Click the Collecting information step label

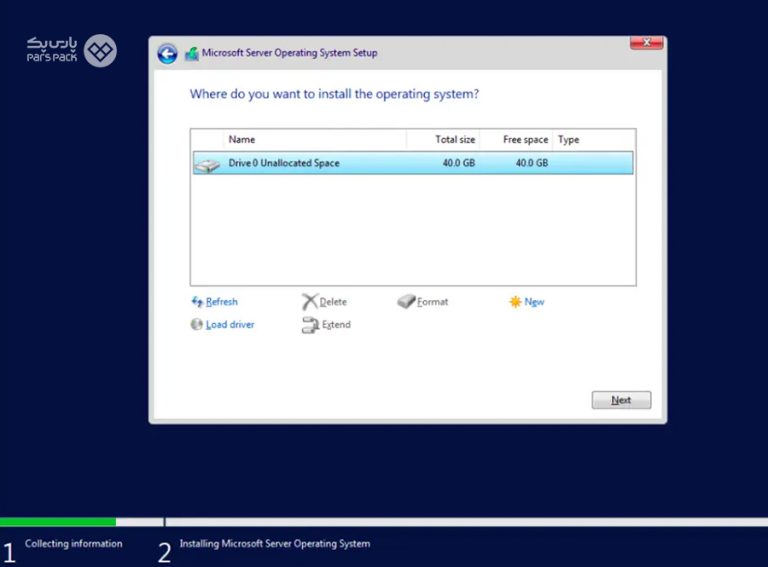[x=73, y=543]
